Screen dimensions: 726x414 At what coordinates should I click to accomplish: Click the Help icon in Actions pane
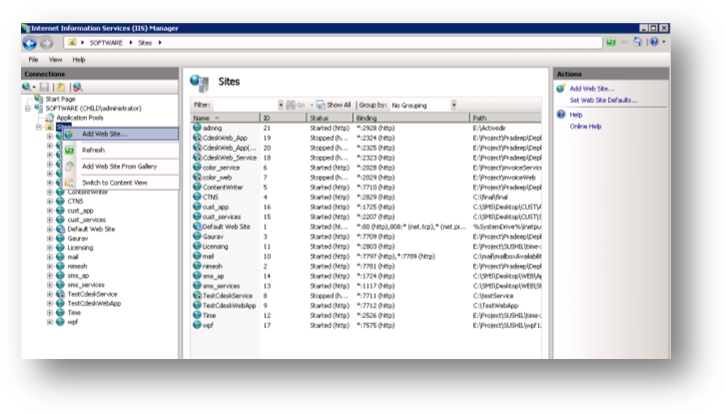tap(561, 114)
